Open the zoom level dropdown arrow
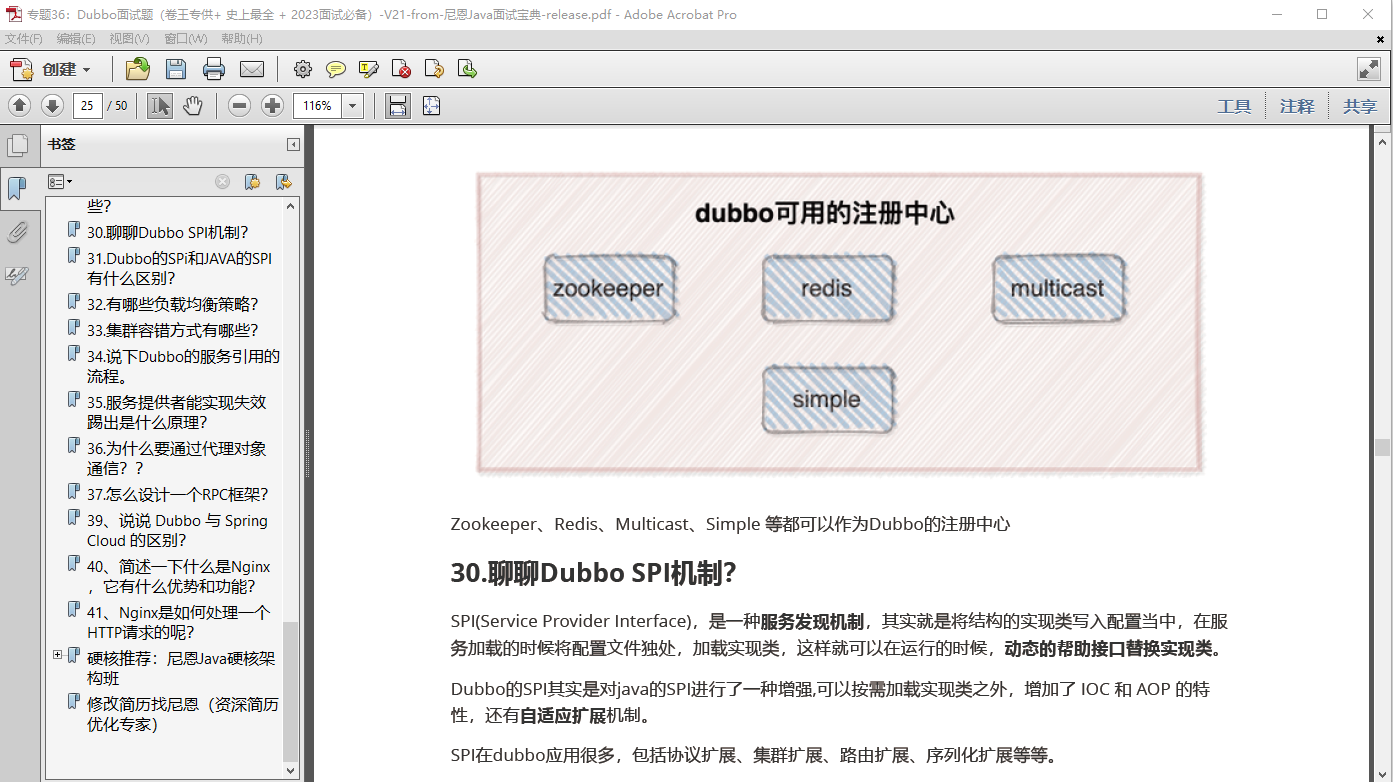This screenshot has height=782, width=1393. [353, 105]
